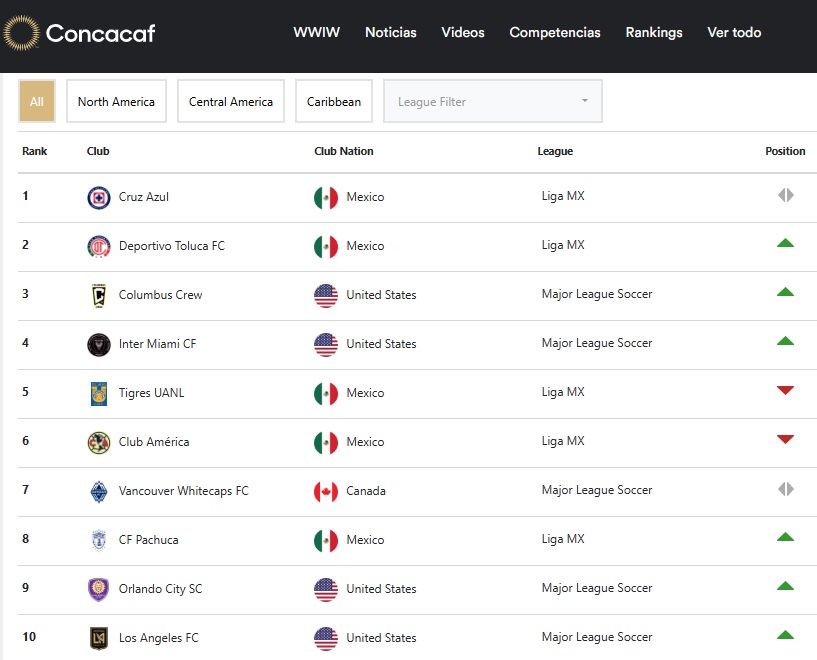Image resolution: width=817 pixels, height=660 pixels.
Task: Click the green up arrow for Columbus Crew
Action: point(785,292)
